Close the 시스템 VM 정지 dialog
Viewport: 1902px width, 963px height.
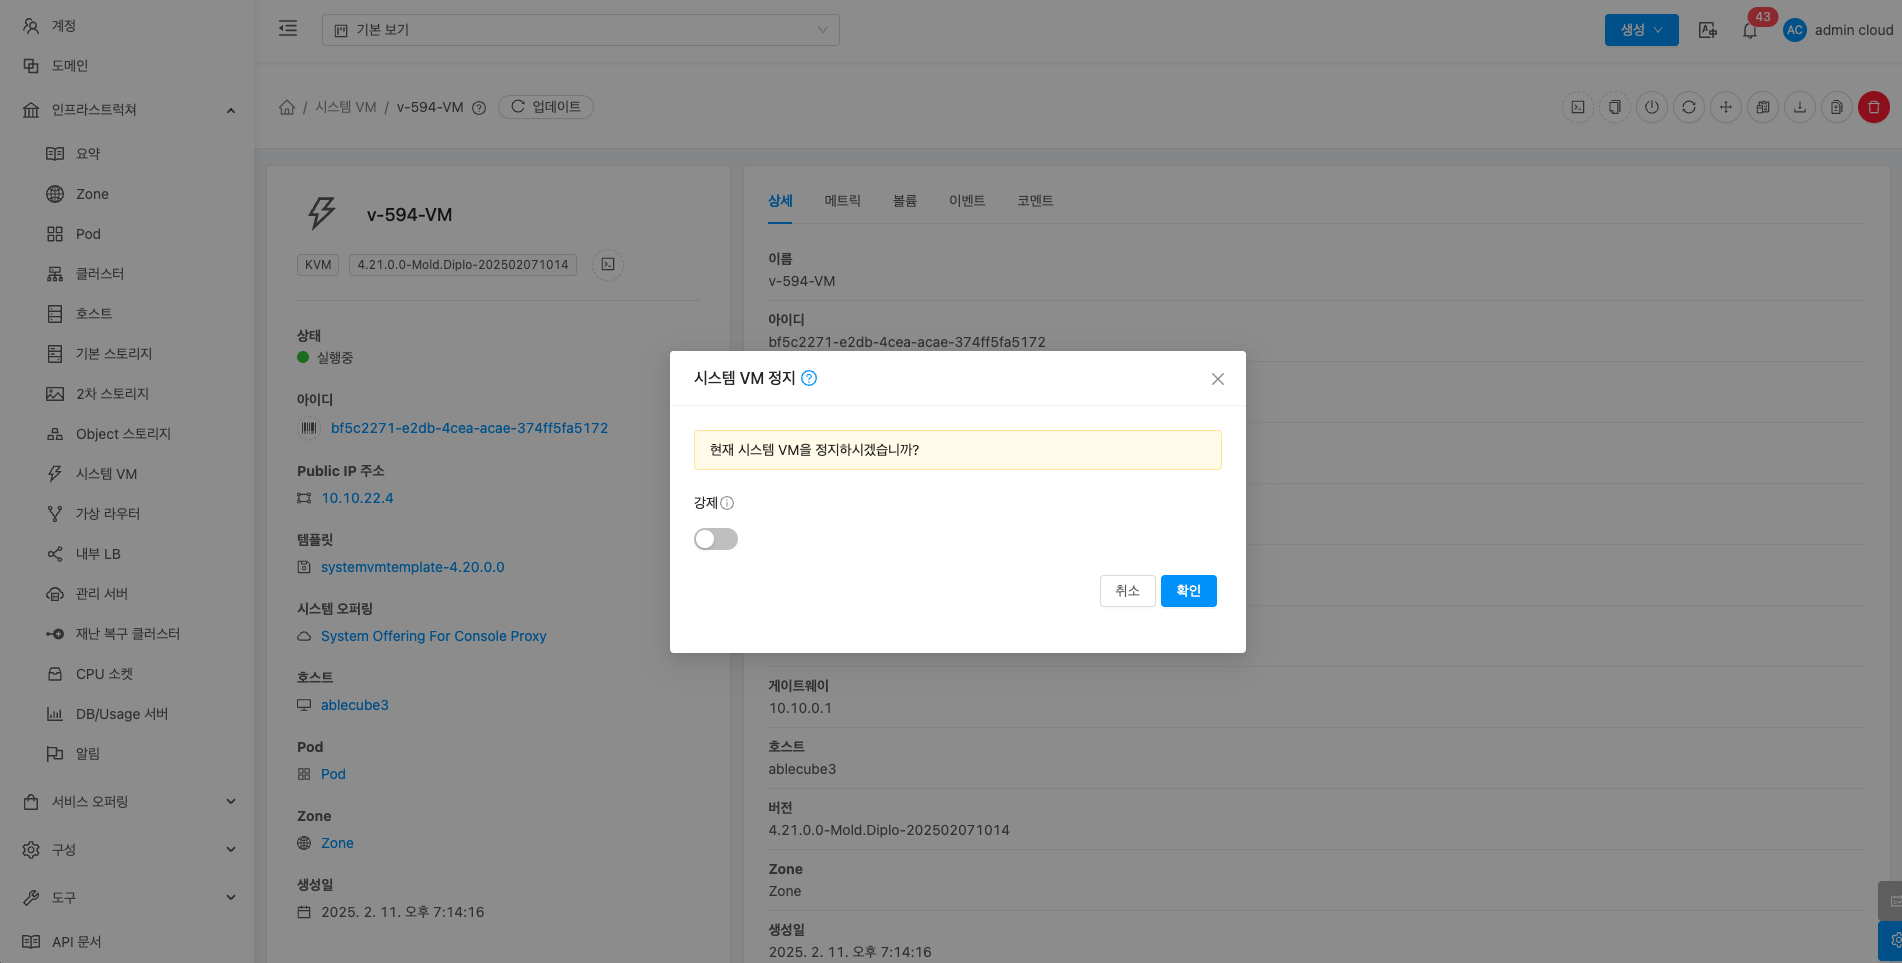click(1217, 379)
